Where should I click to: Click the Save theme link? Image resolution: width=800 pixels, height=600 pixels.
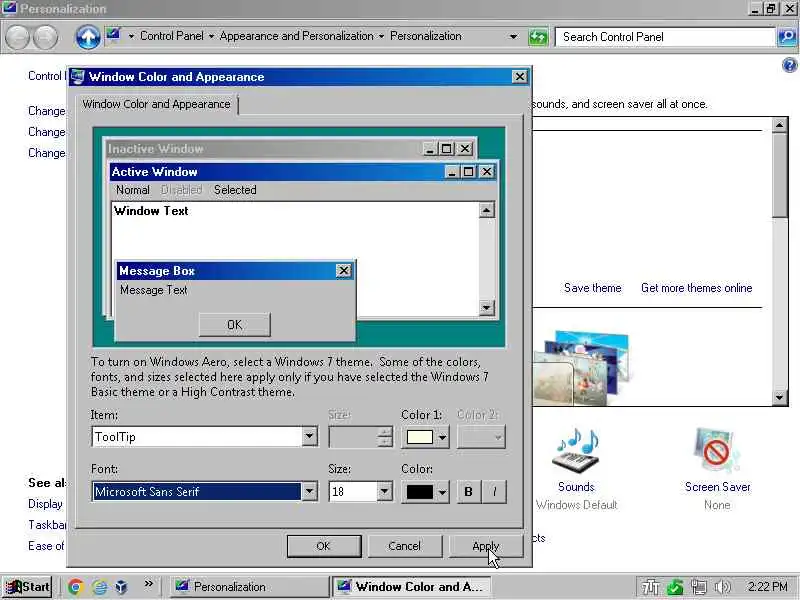593,288
